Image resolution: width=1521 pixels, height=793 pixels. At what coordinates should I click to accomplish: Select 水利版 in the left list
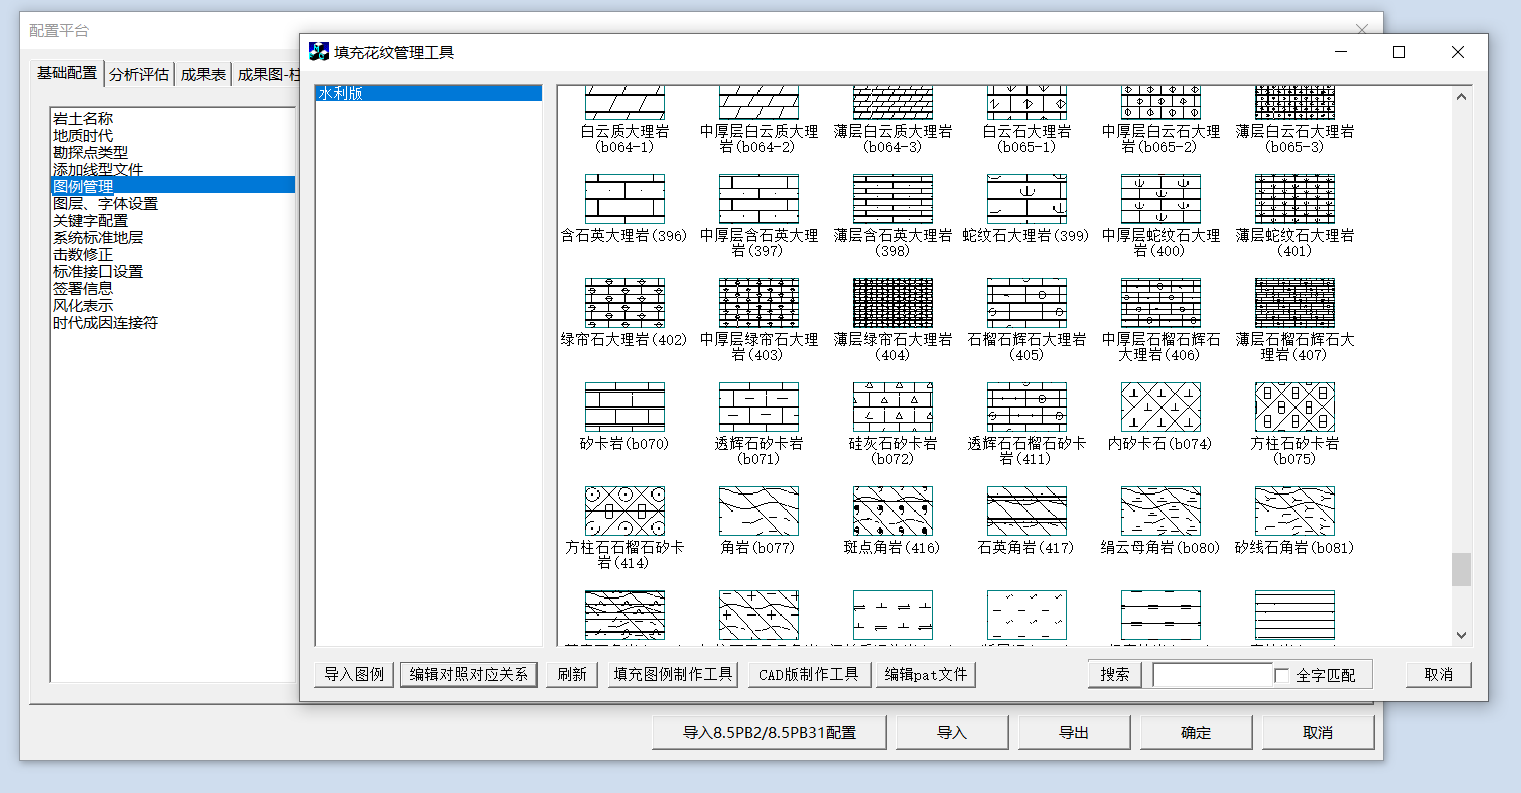point(428,93)
